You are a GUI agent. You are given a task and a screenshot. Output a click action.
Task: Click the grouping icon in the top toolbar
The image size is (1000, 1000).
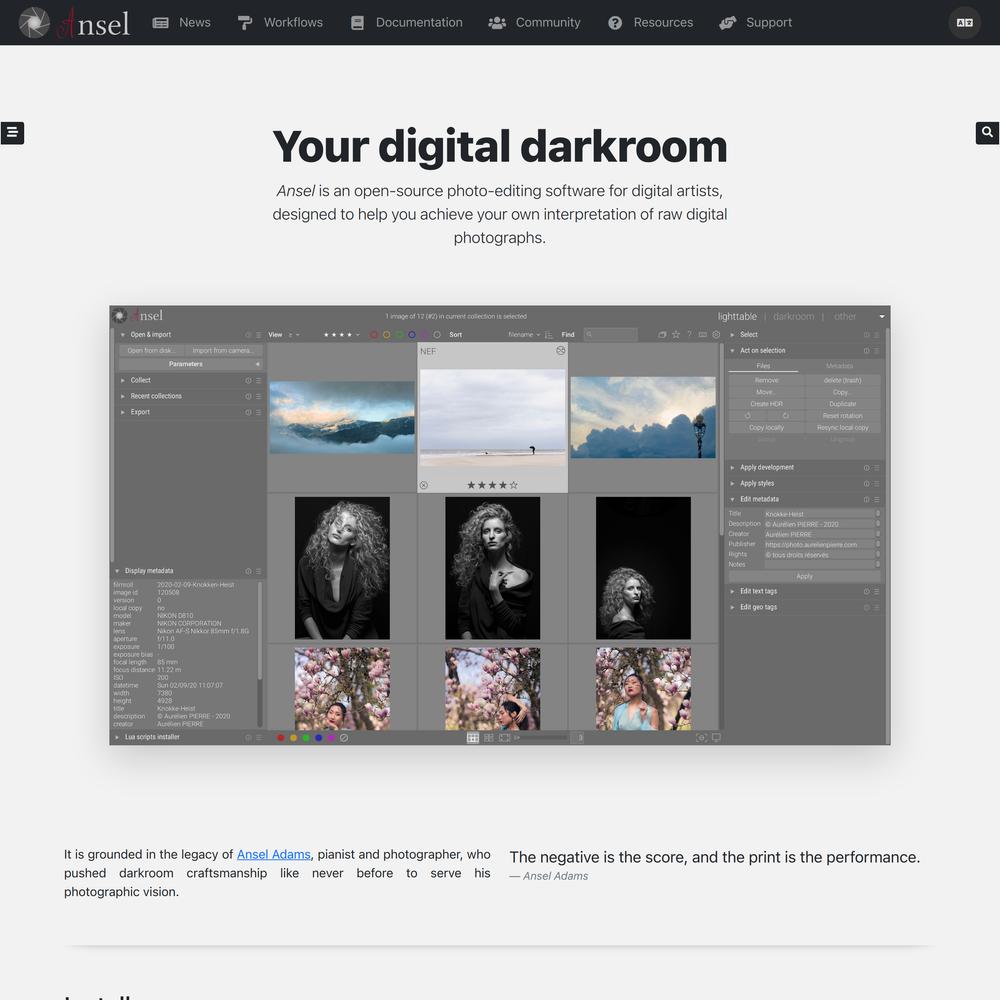663,334
